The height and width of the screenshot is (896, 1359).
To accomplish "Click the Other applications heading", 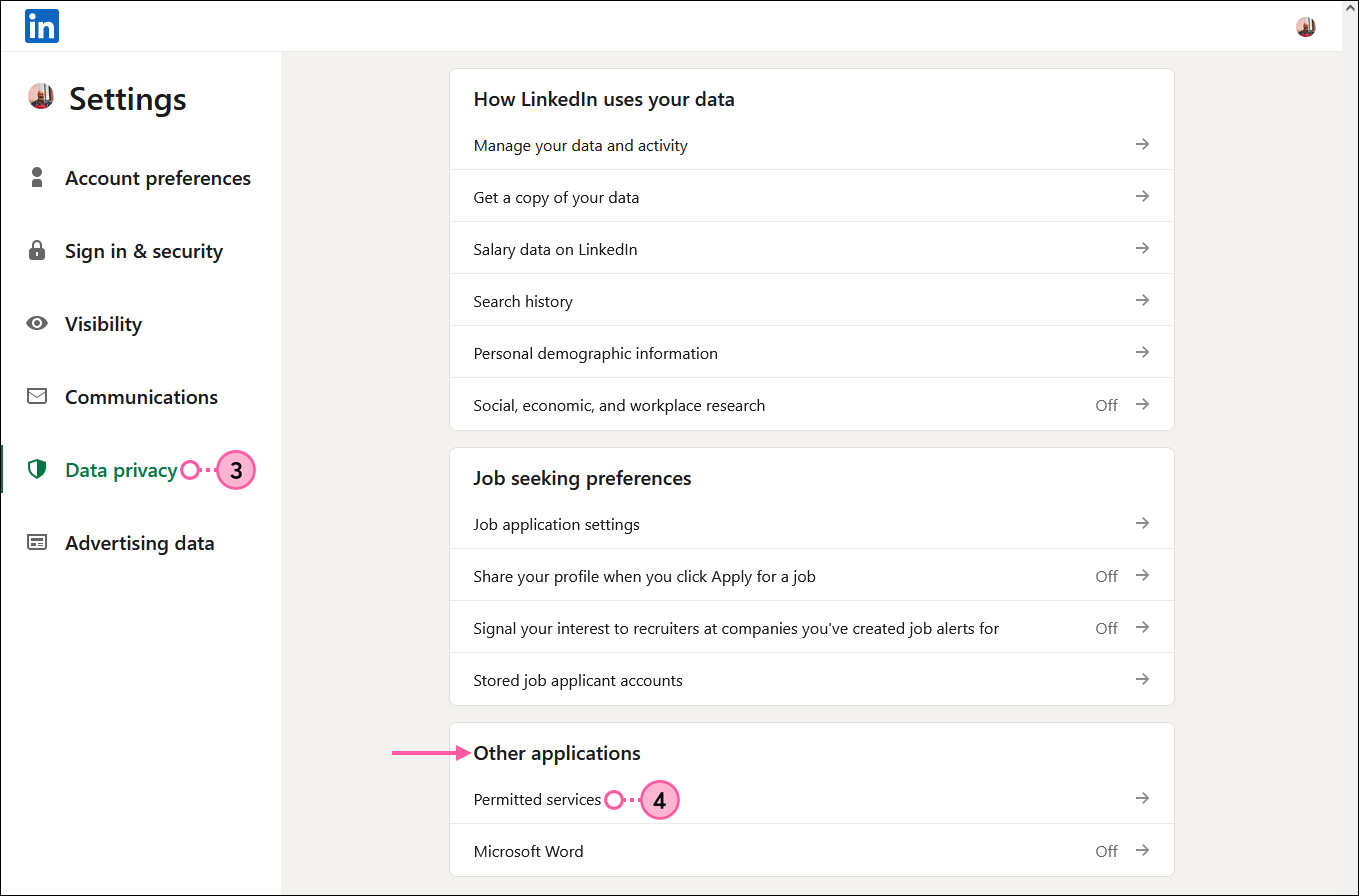I will pyautogui.click(x=557, y=753).
